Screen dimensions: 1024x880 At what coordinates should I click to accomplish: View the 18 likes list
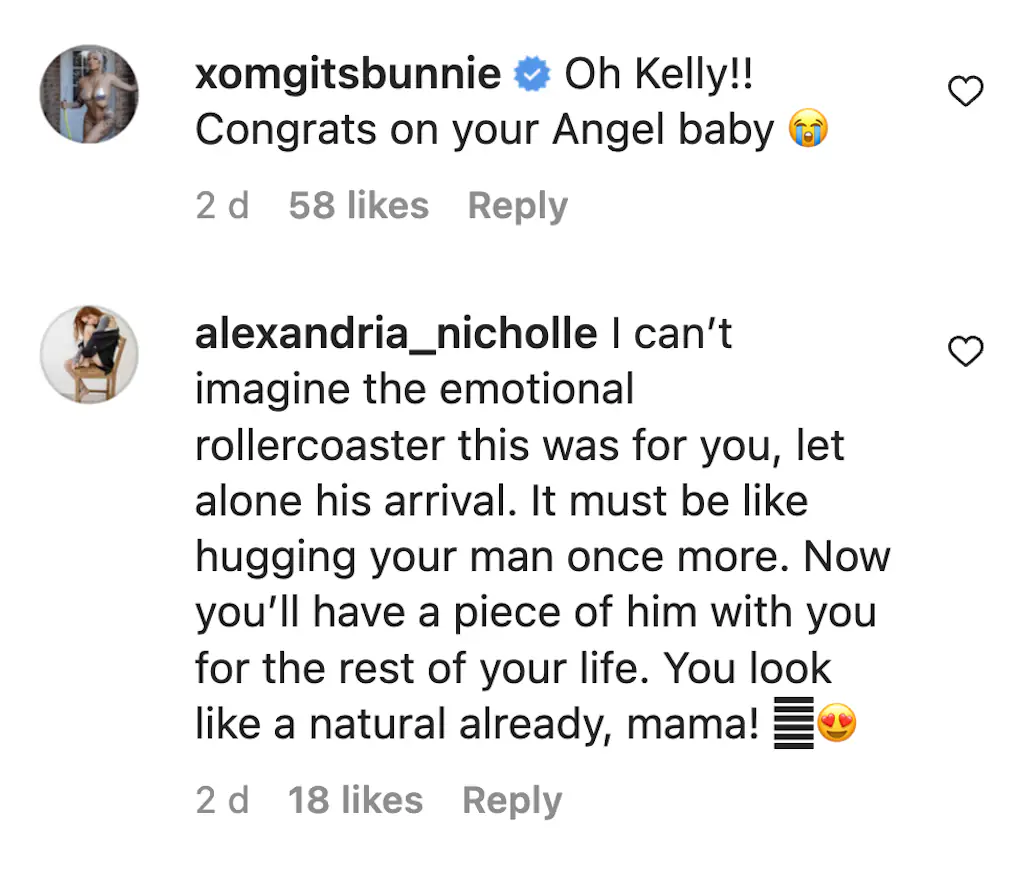(x=355, y=800)
